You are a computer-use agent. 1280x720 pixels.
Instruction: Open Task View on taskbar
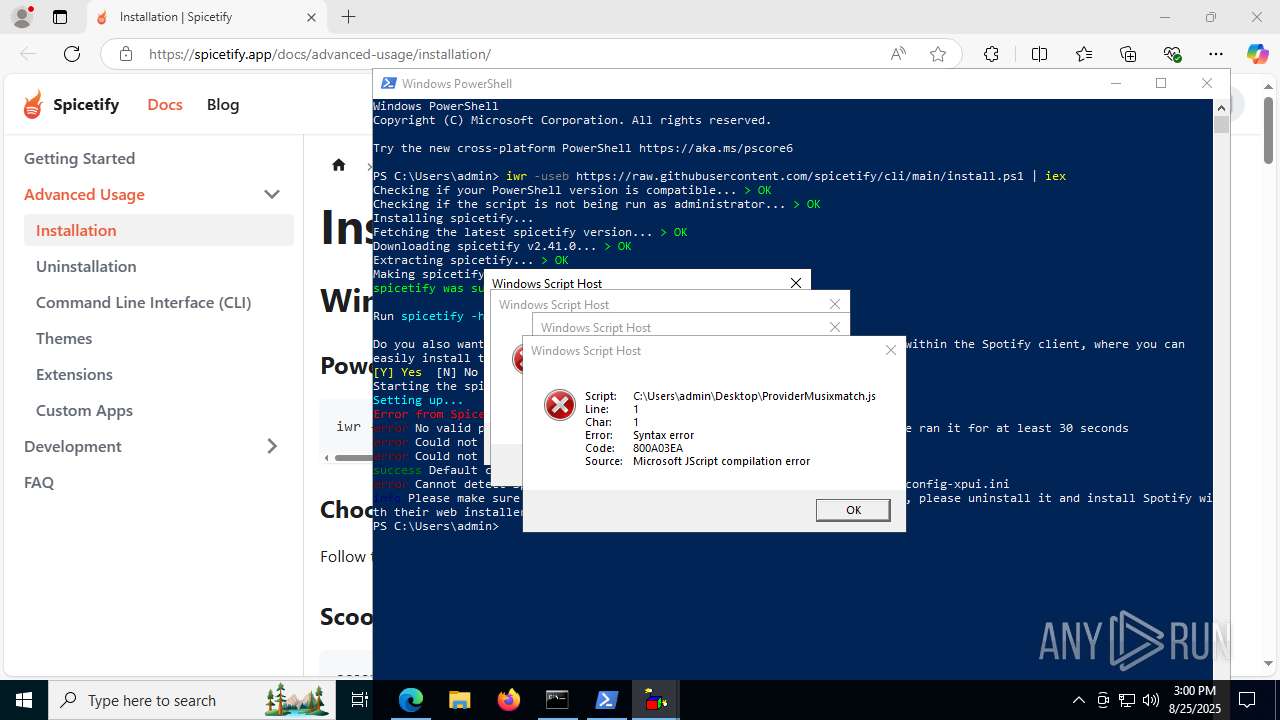click(361, 700)
